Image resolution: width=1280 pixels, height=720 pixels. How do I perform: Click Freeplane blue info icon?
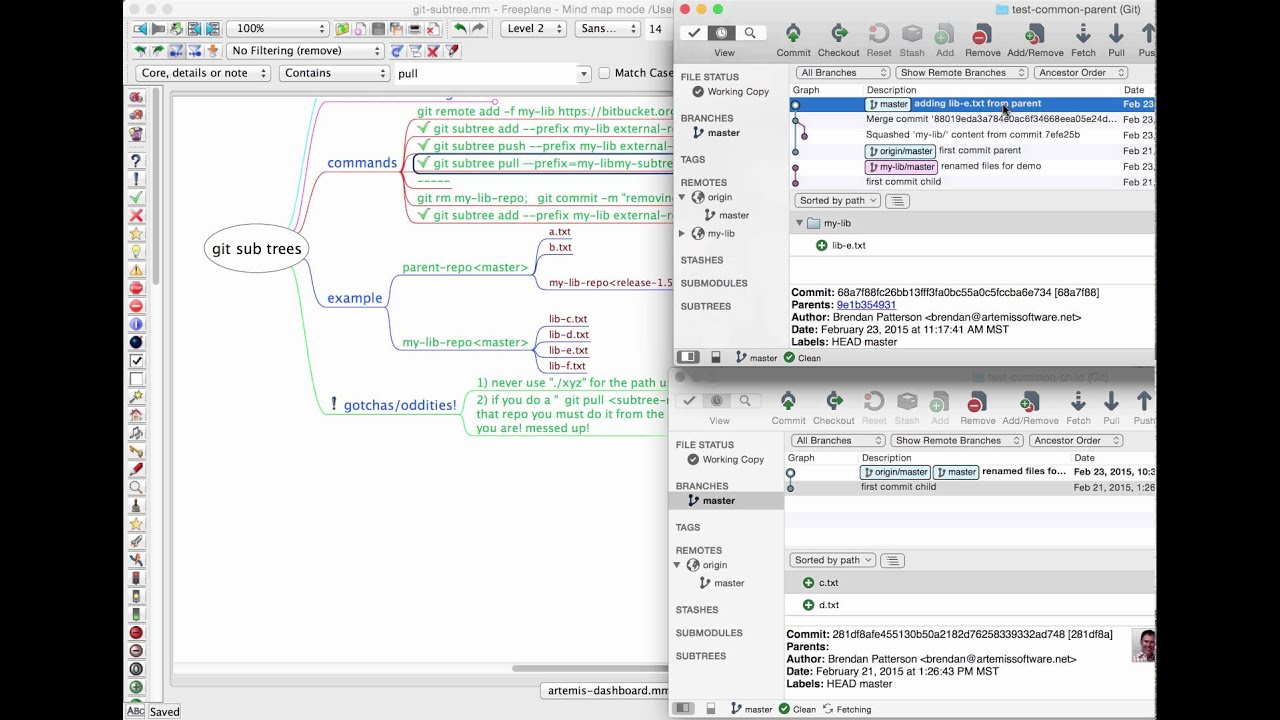click(136, 324)
